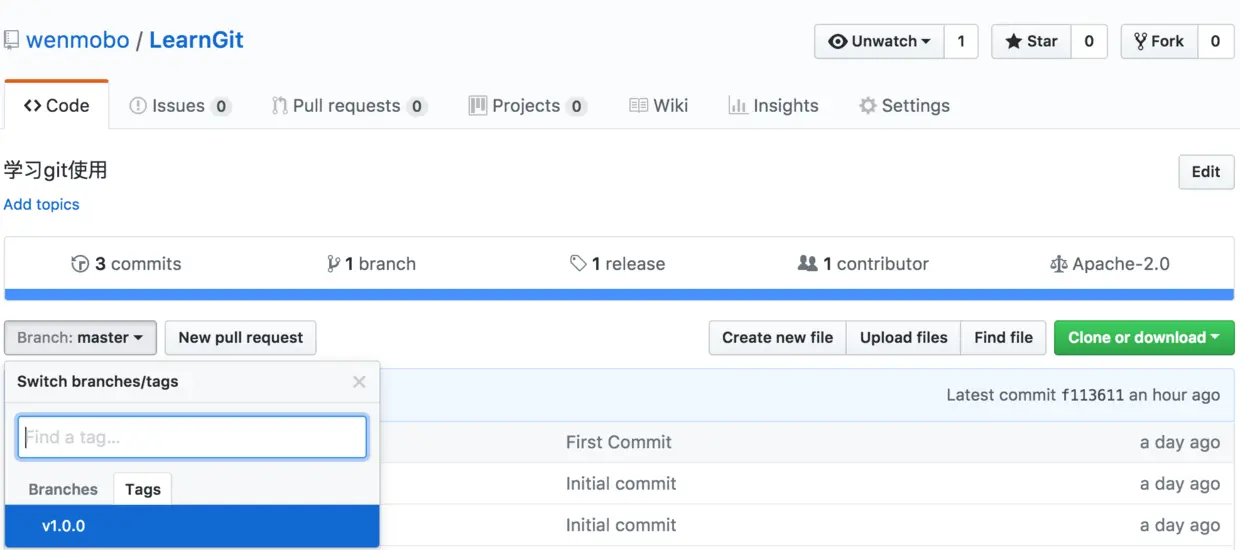Screen dimensions: 1240x550
Task: Click the release tag icon
Action: [578, 264]
